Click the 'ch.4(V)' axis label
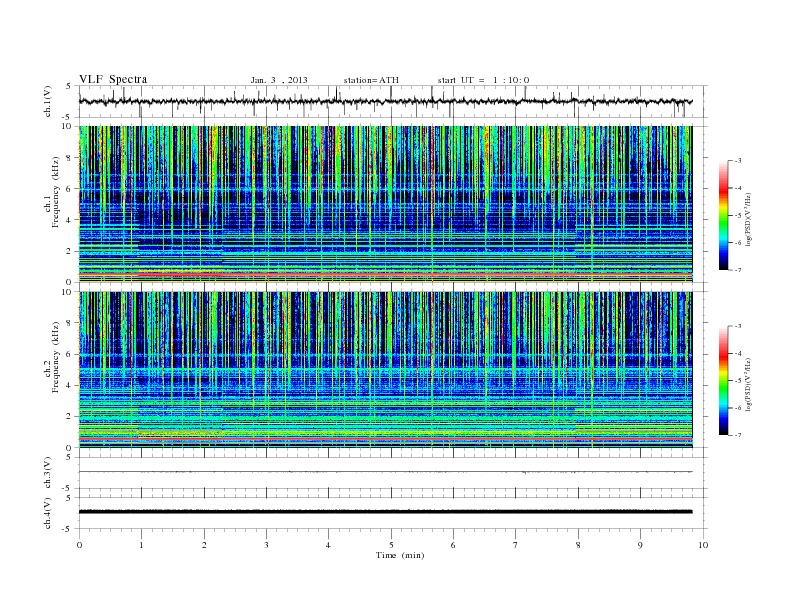792x612 pixels. (47, 513)
